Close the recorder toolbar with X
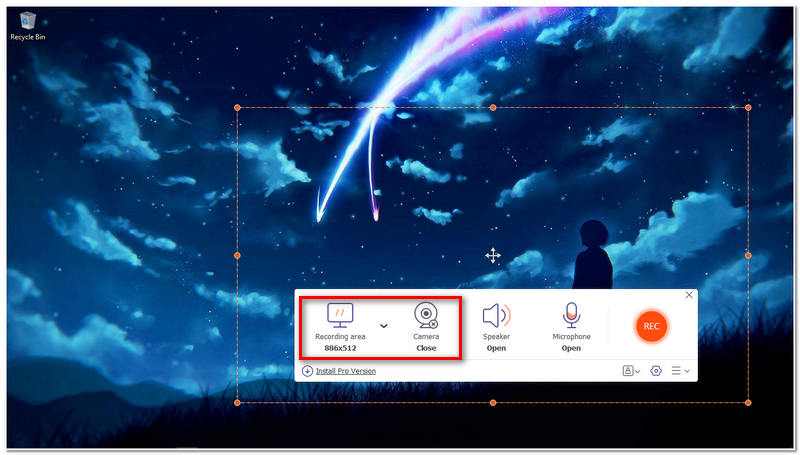This screenshot has width=800, height=455. pos(689,295)
